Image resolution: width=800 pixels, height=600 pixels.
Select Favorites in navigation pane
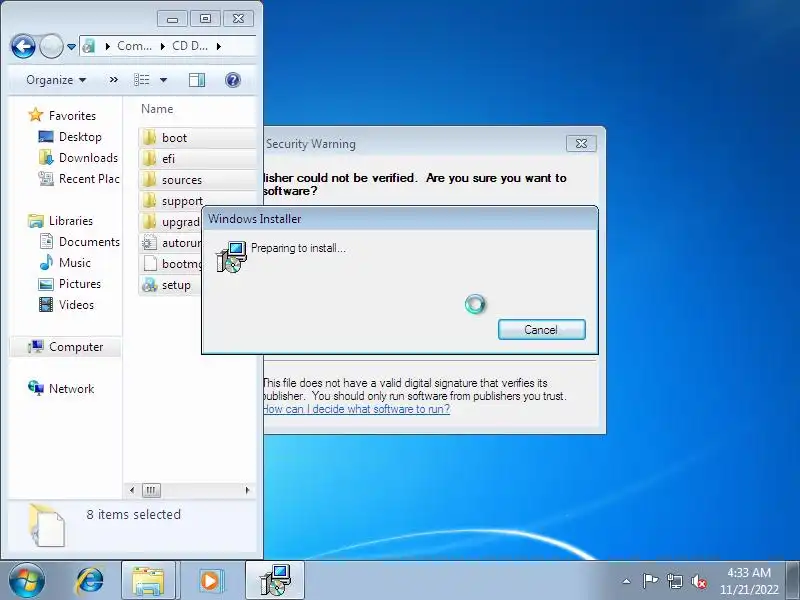62,116
